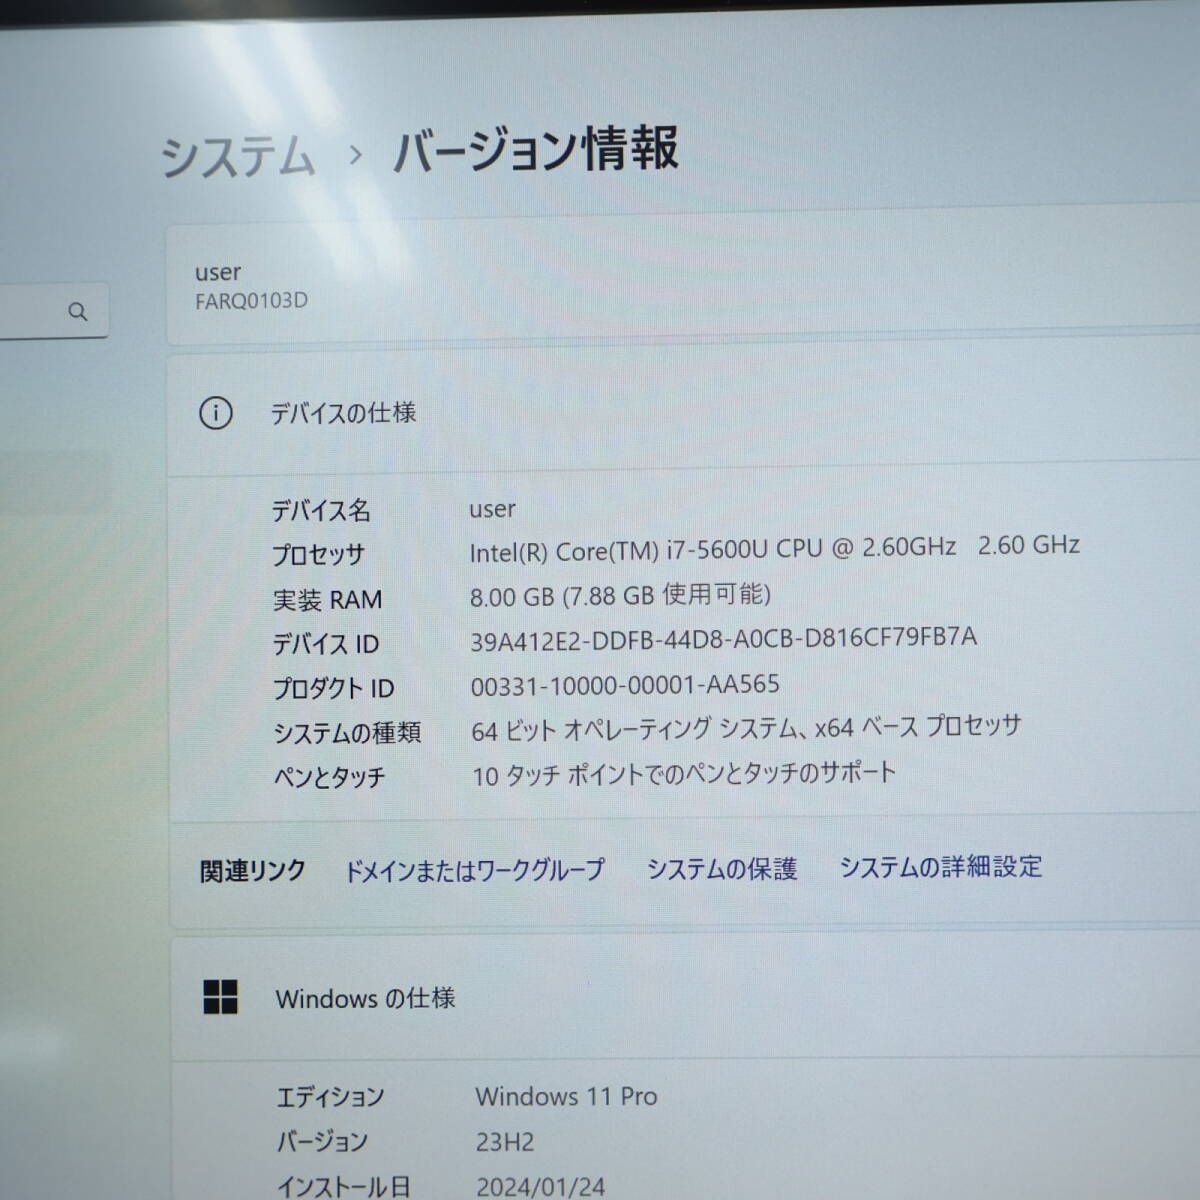
Task: Select the デバイス ID label
Action: (326, 644)
